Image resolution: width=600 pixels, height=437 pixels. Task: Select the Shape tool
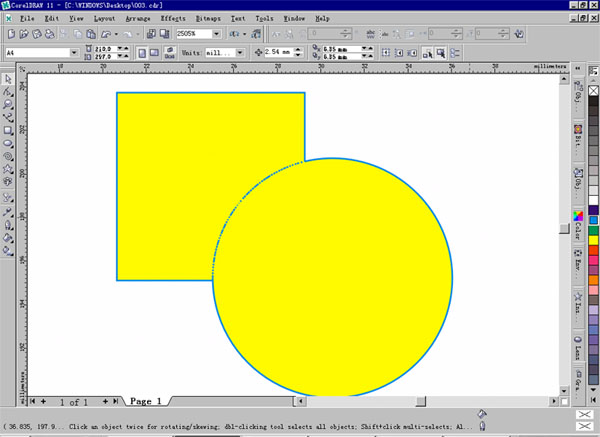point(8,92)
